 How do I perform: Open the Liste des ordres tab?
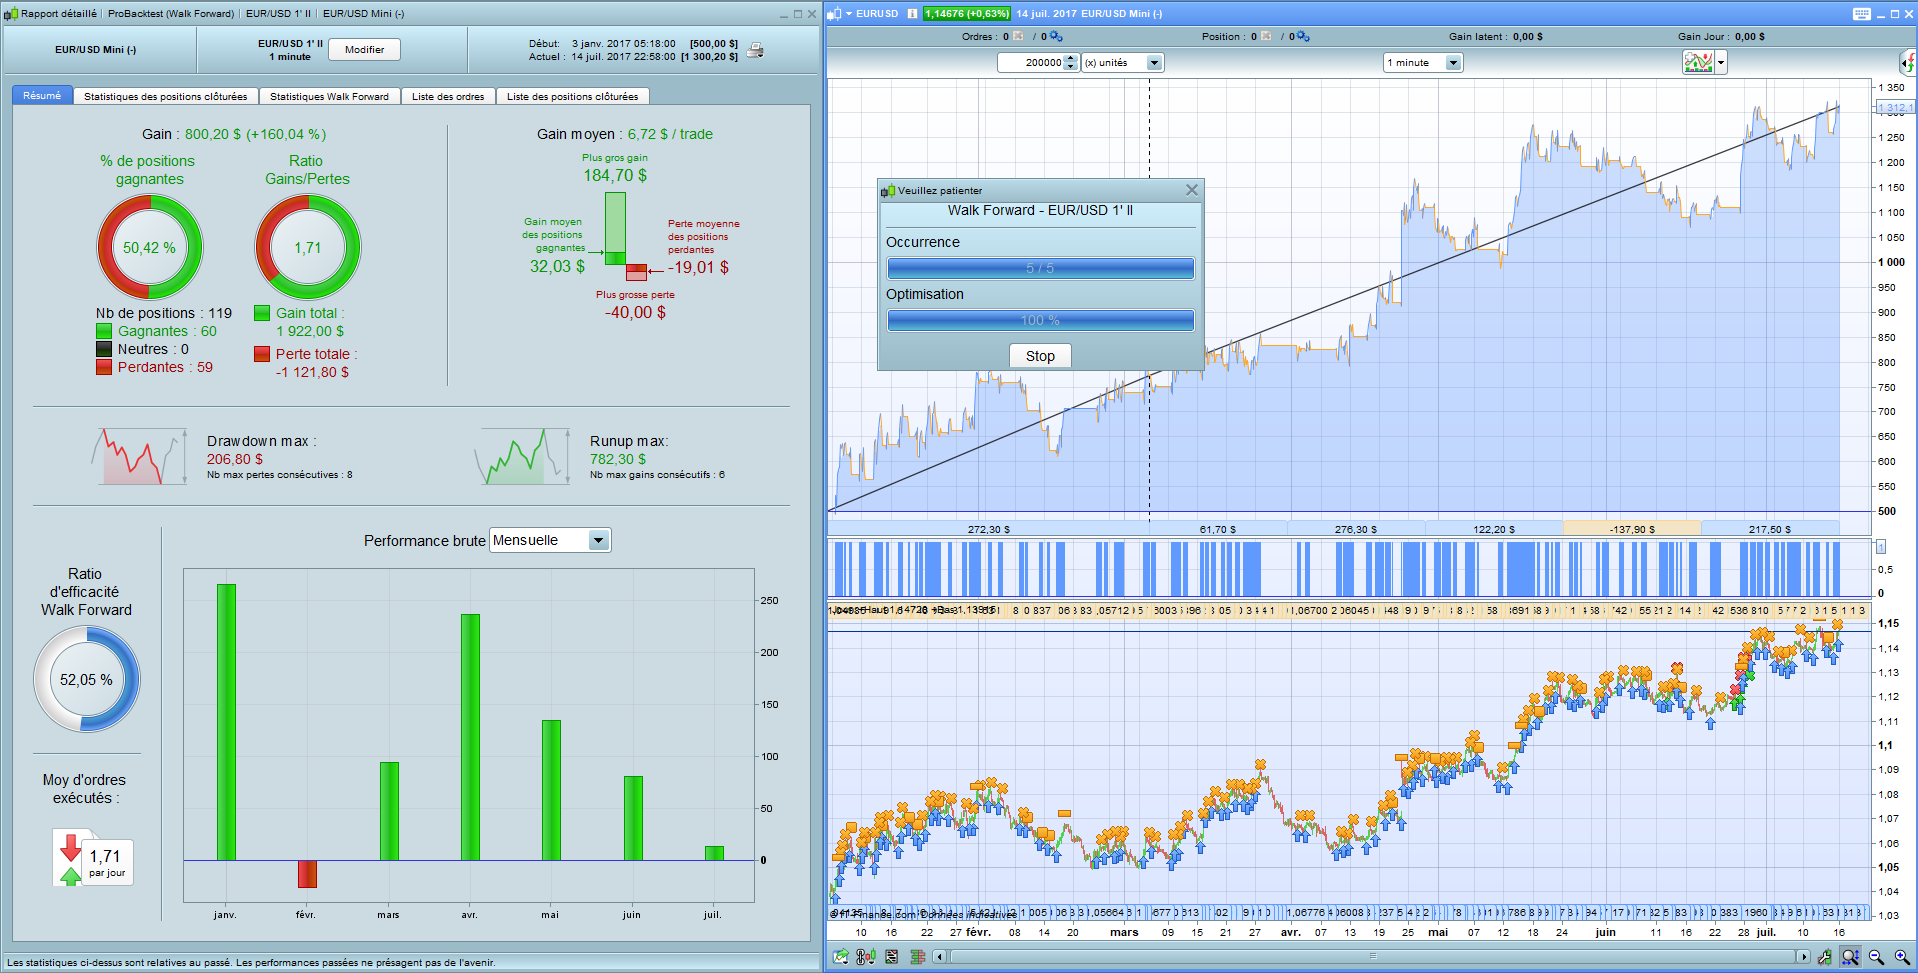pos(448,96)
